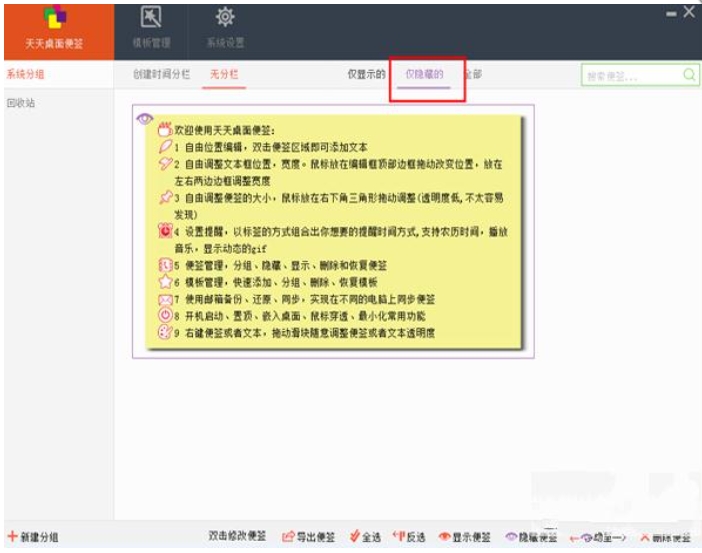Open 模板管理 template manager
Screen dimensions: 702x553
pos(151,27)
